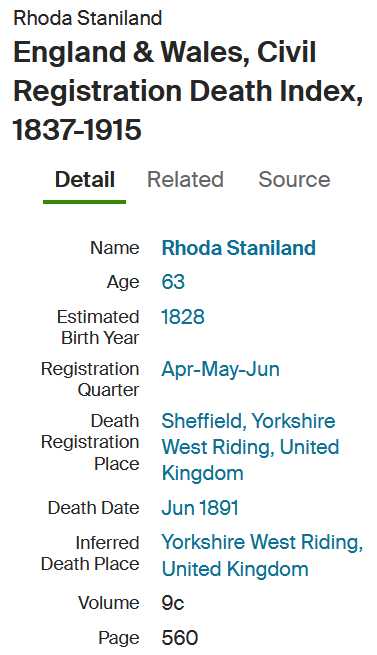Click the Inferred Death Place label
The height and width of the screenshot is (655, 377).
(x=90, y=553)
